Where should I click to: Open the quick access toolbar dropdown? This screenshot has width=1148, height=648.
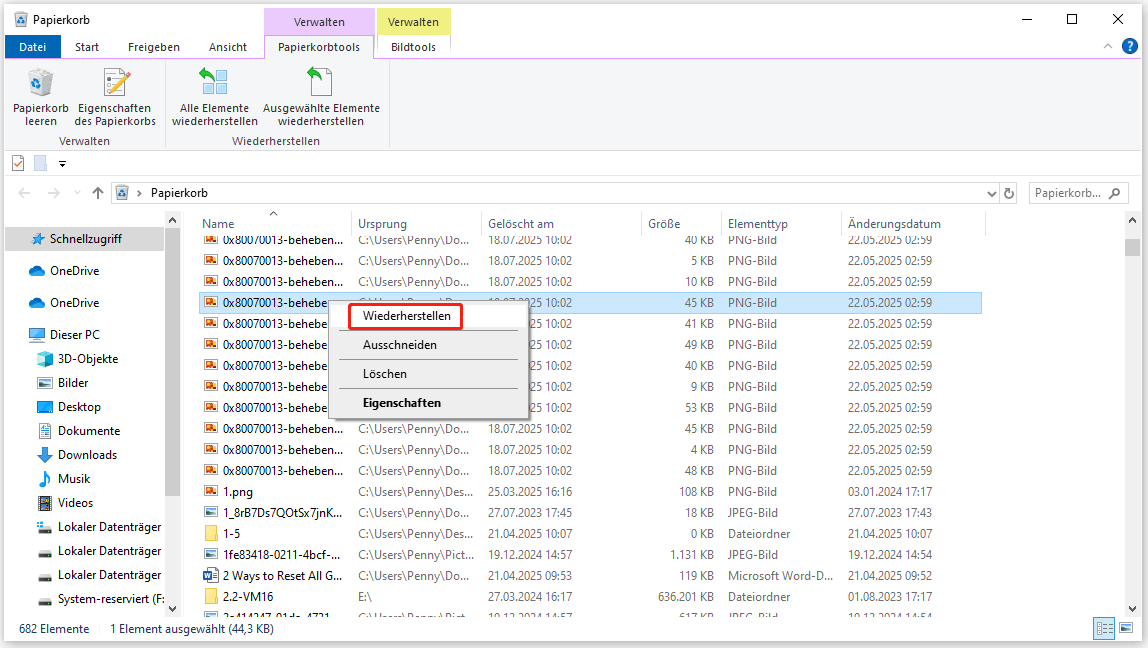[x=62, y=164]
